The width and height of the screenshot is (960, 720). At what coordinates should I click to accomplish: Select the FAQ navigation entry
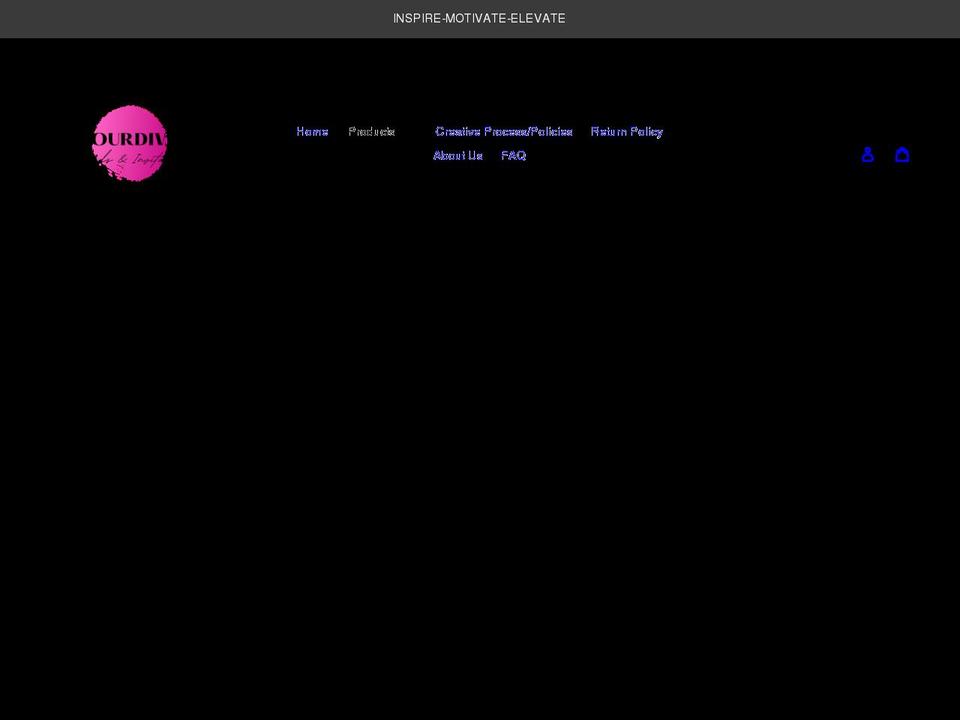(514, 155)
